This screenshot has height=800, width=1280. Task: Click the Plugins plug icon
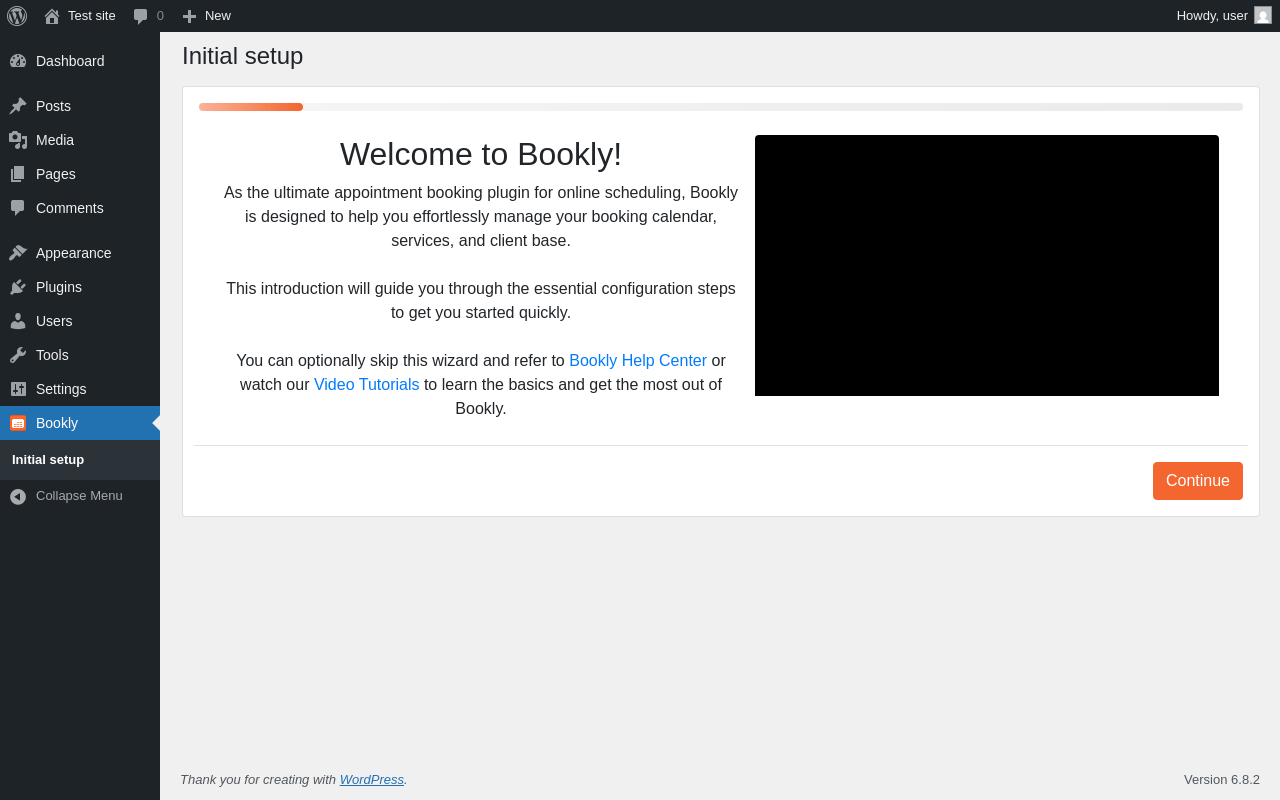coord(18,287)
